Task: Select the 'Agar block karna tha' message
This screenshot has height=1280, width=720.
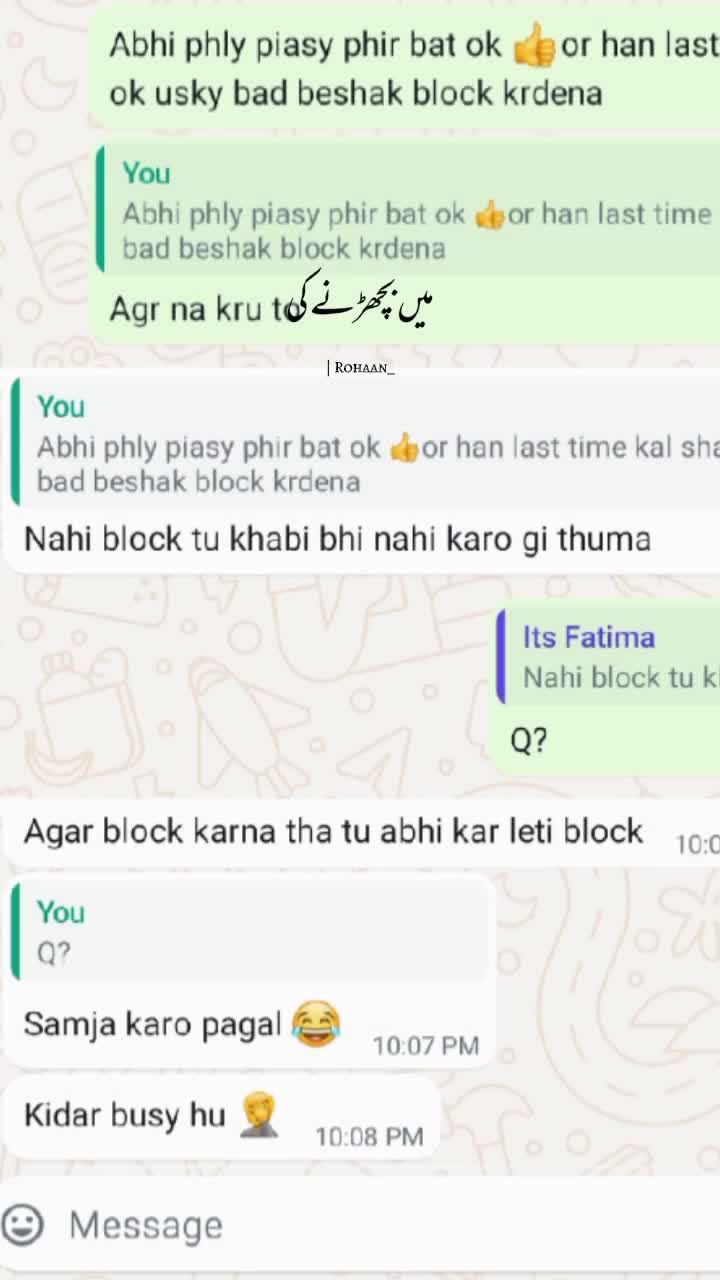Action: 362,832
